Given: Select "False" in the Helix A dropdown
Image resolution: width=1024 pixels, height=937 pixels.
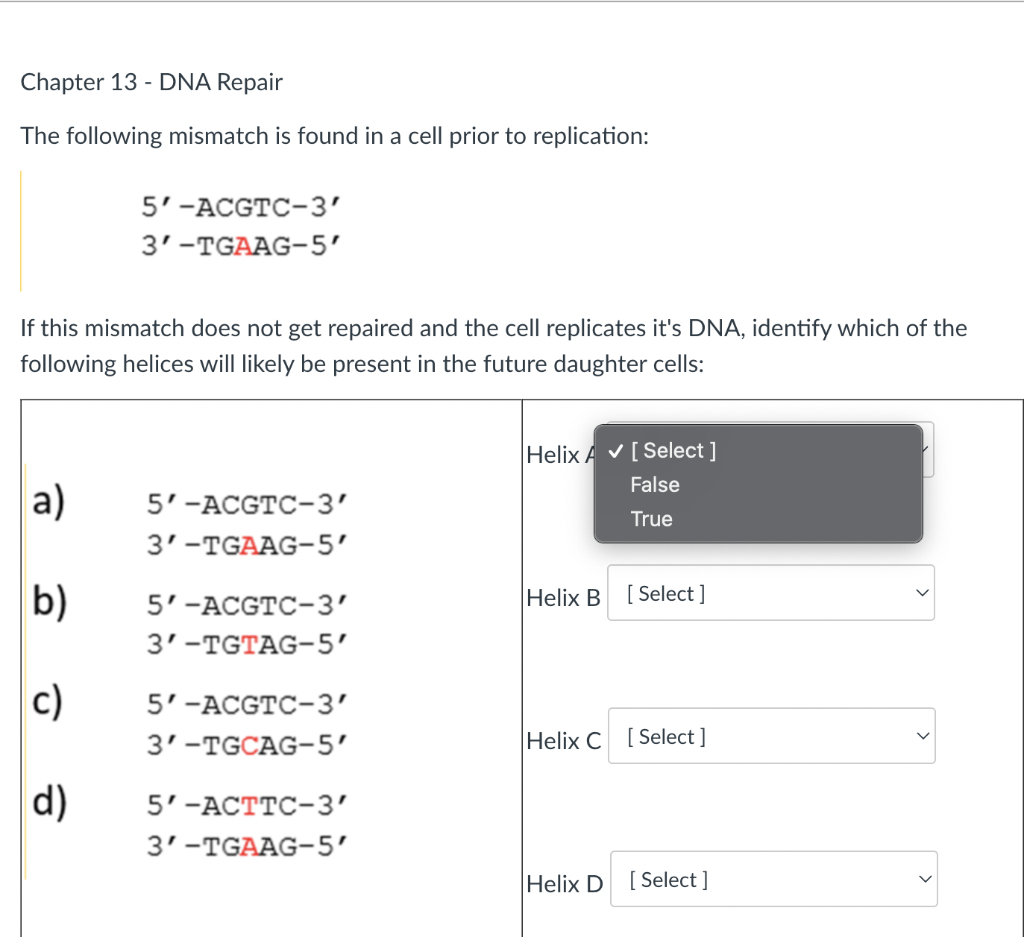Looking at the screenshot, I should click(x=655, y=484).
